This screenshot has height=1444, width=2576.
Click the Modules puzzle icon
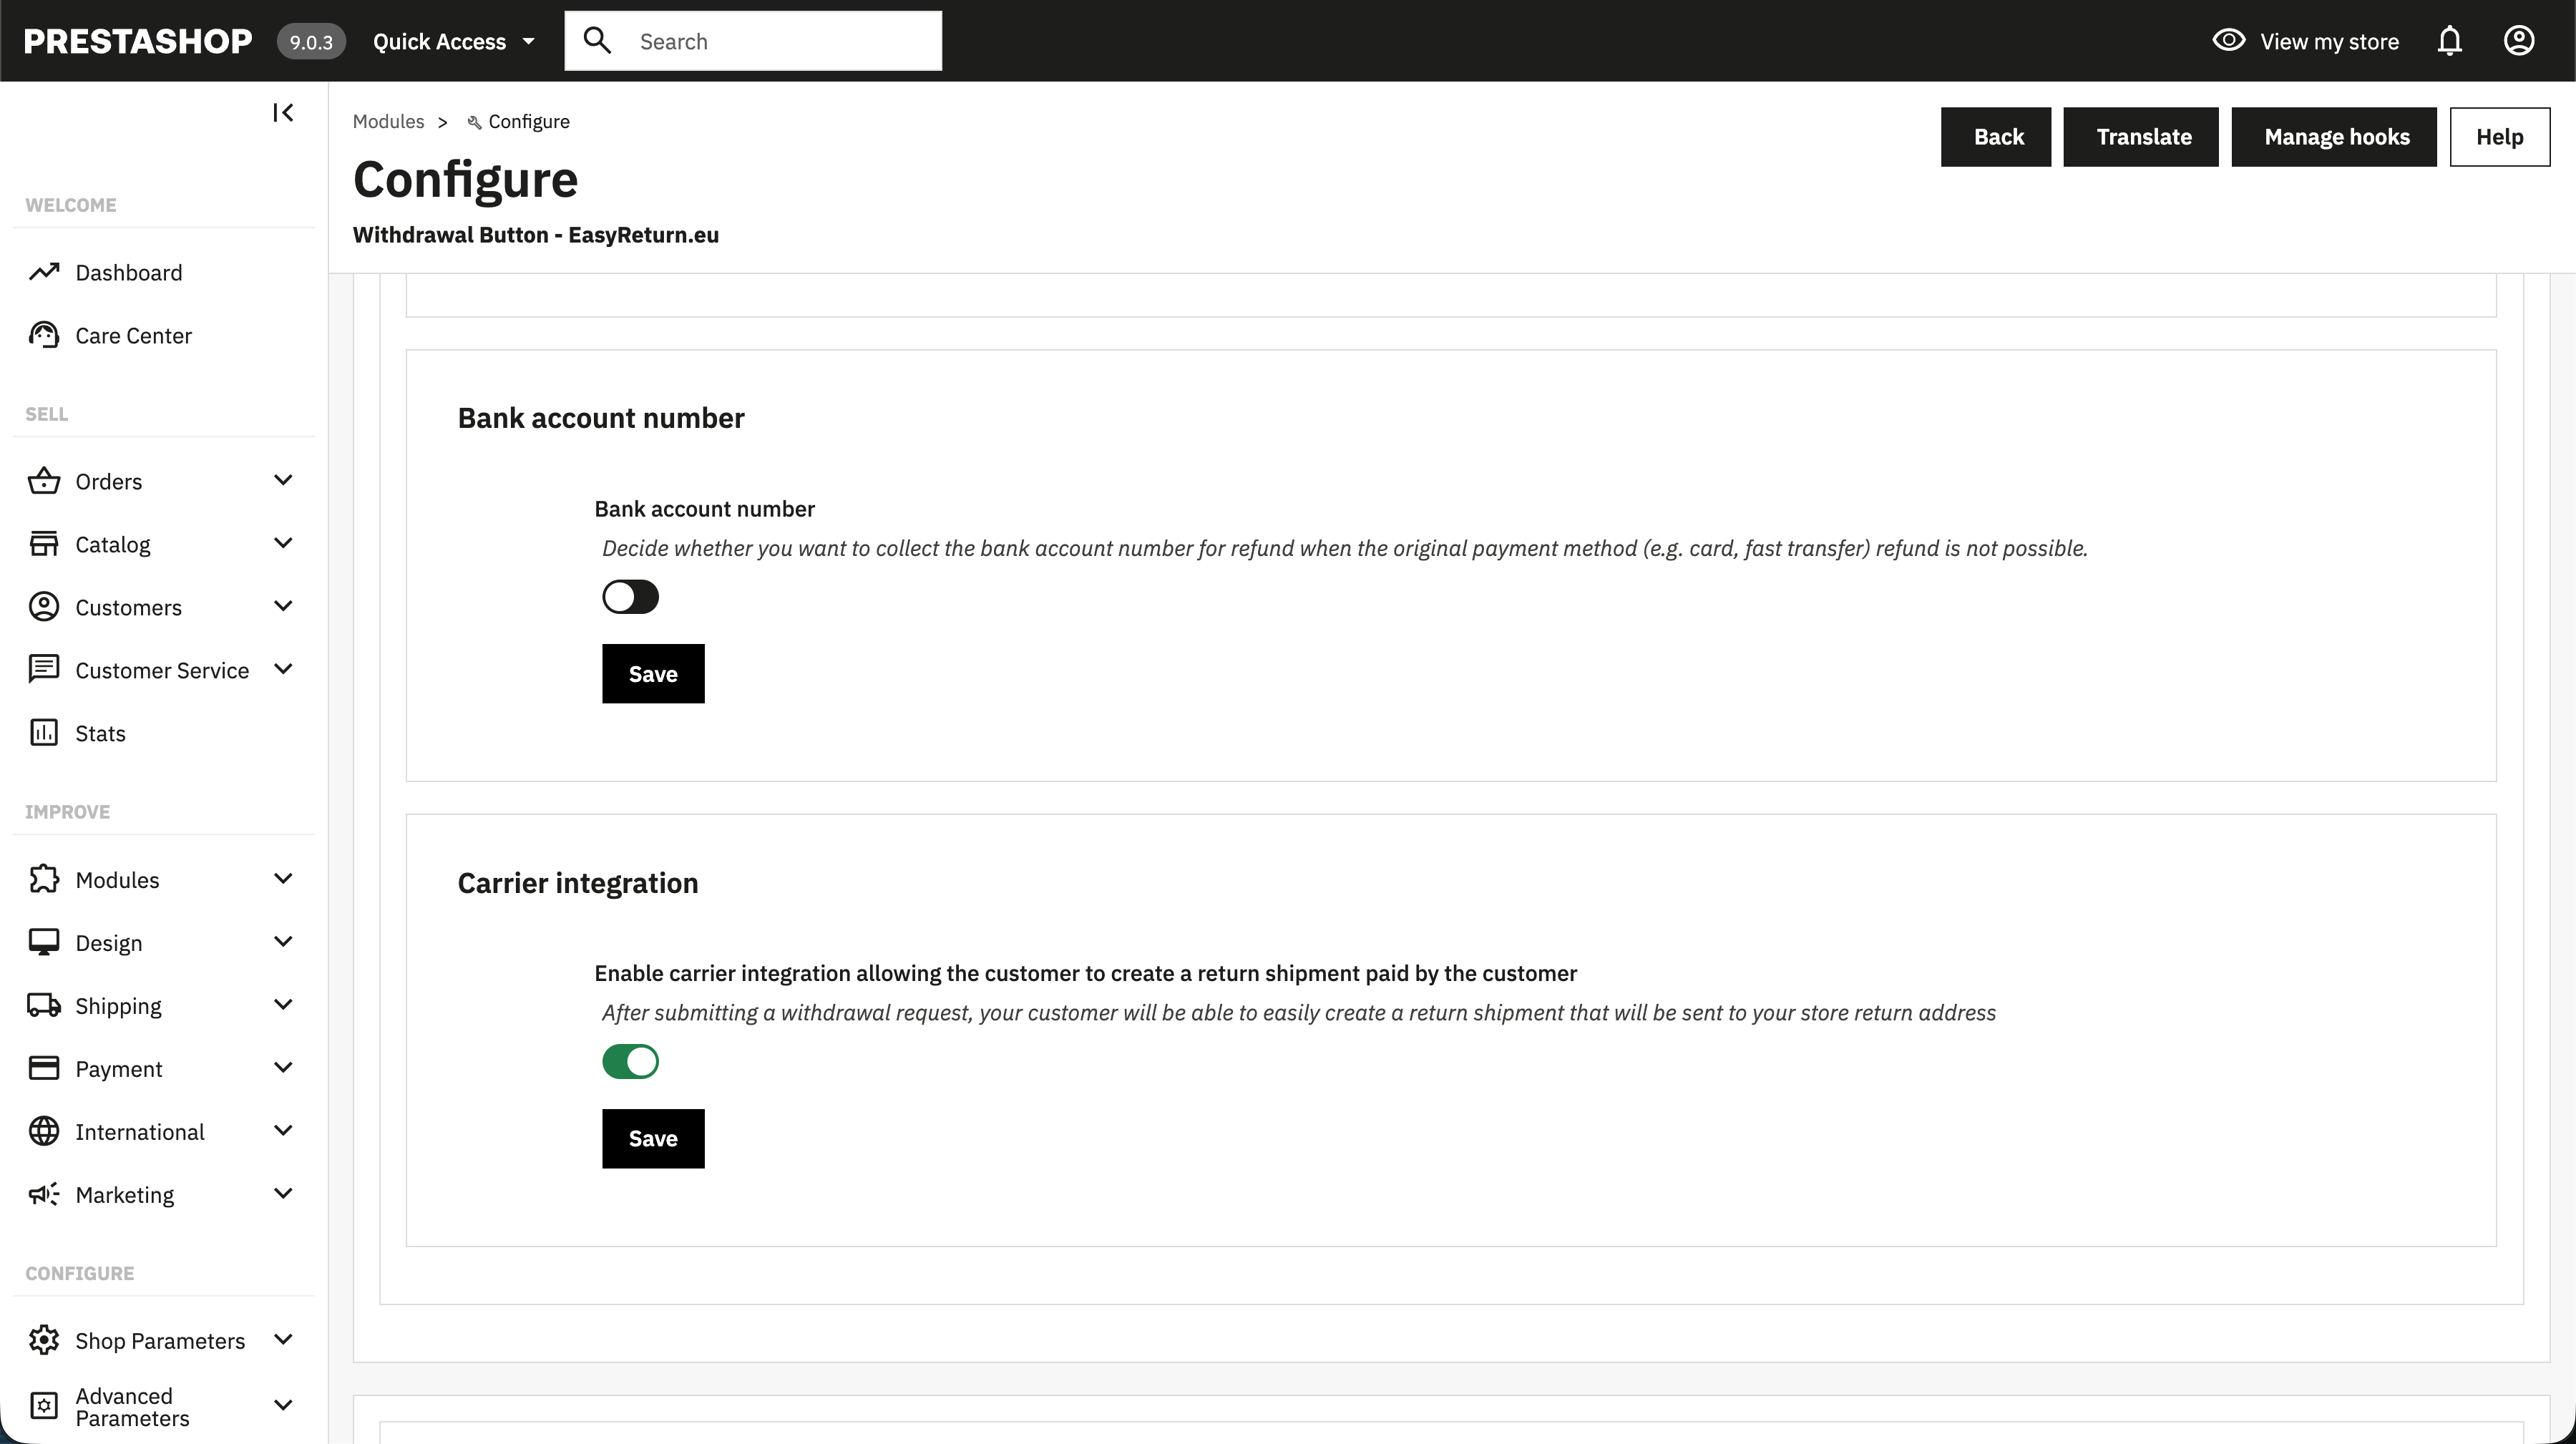[44, 879]
